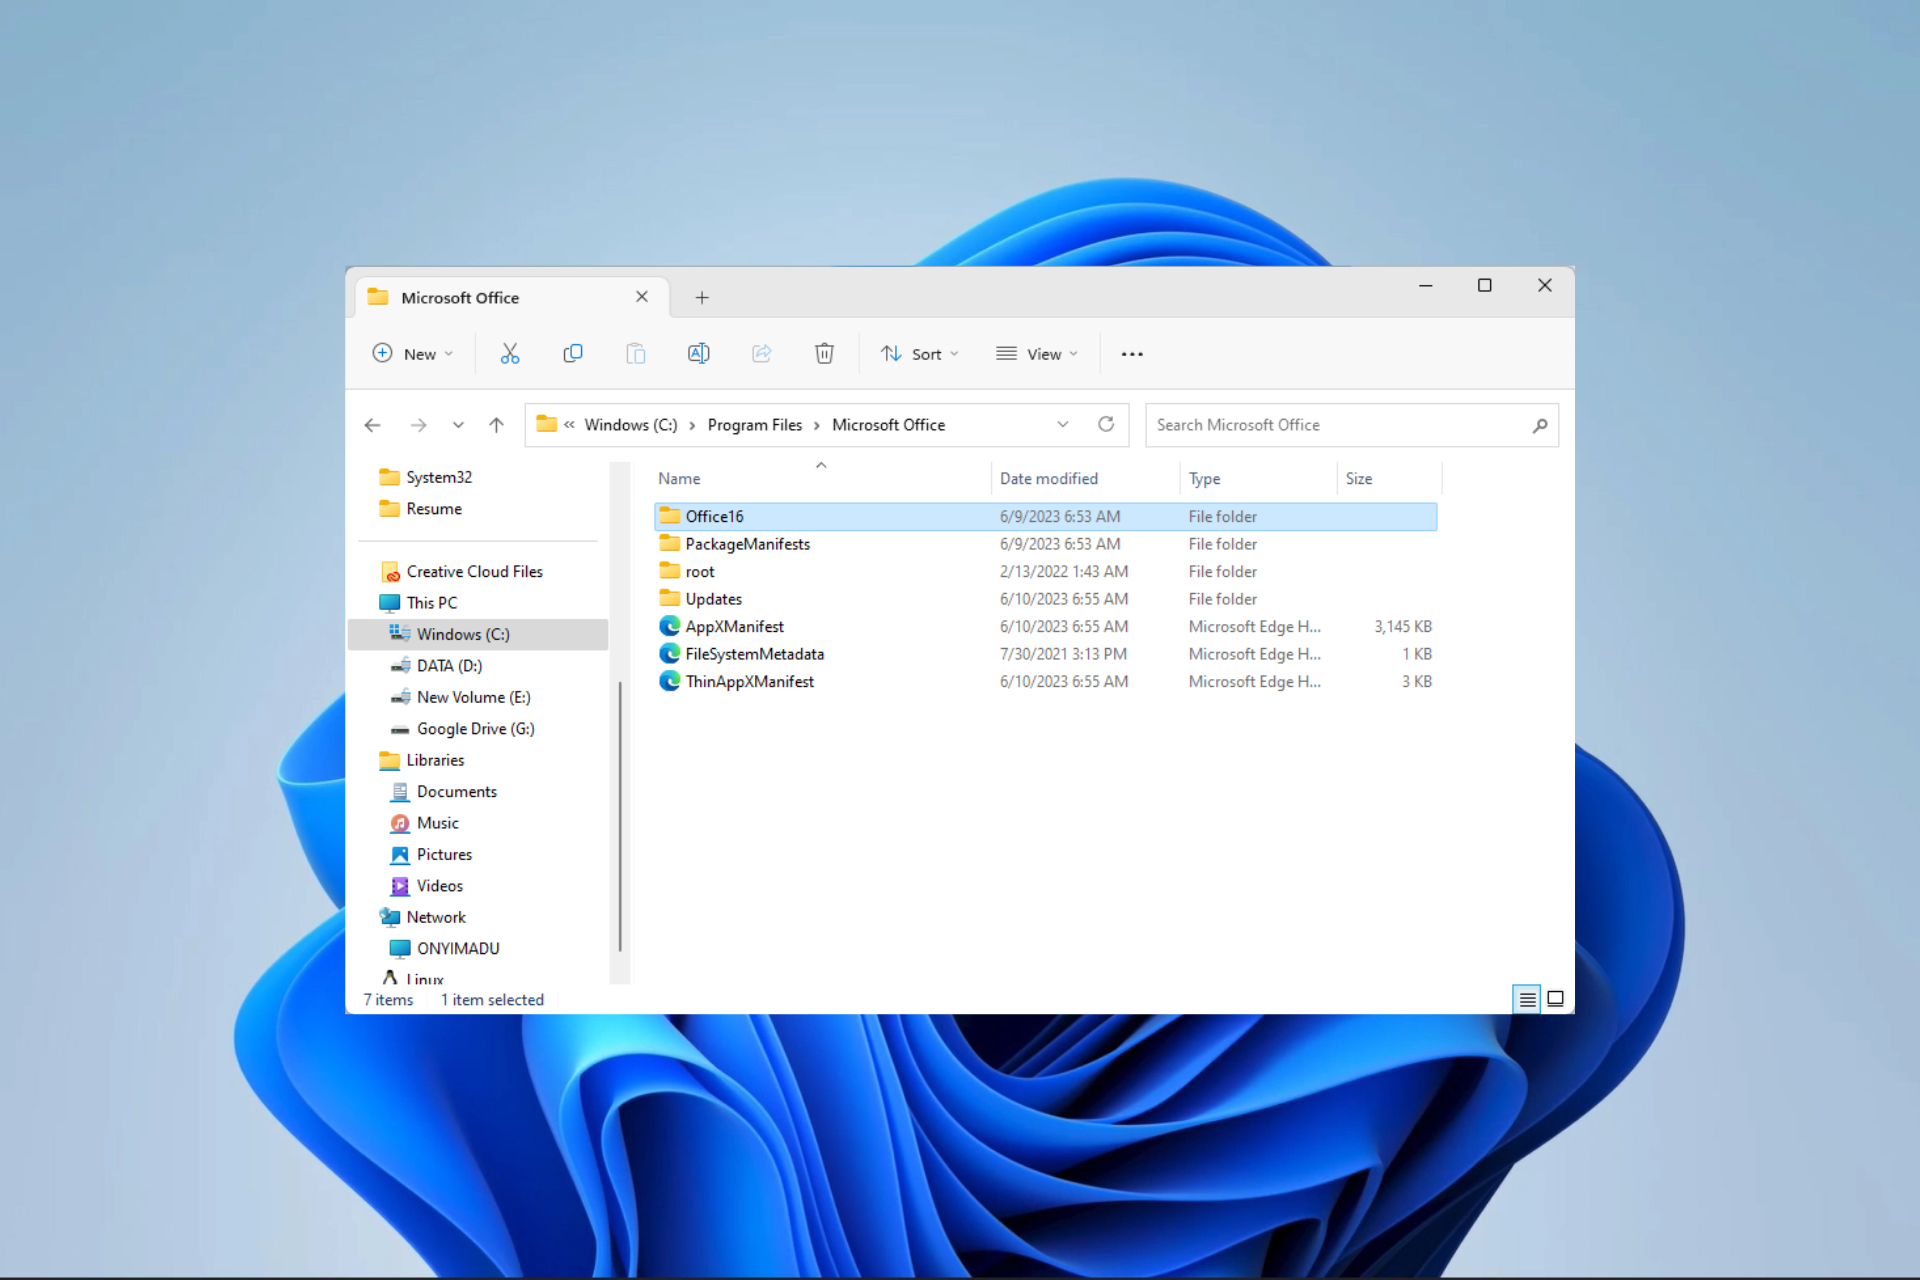
Task: Click the 3,145 KB size value
Action: coord(1403,627)
